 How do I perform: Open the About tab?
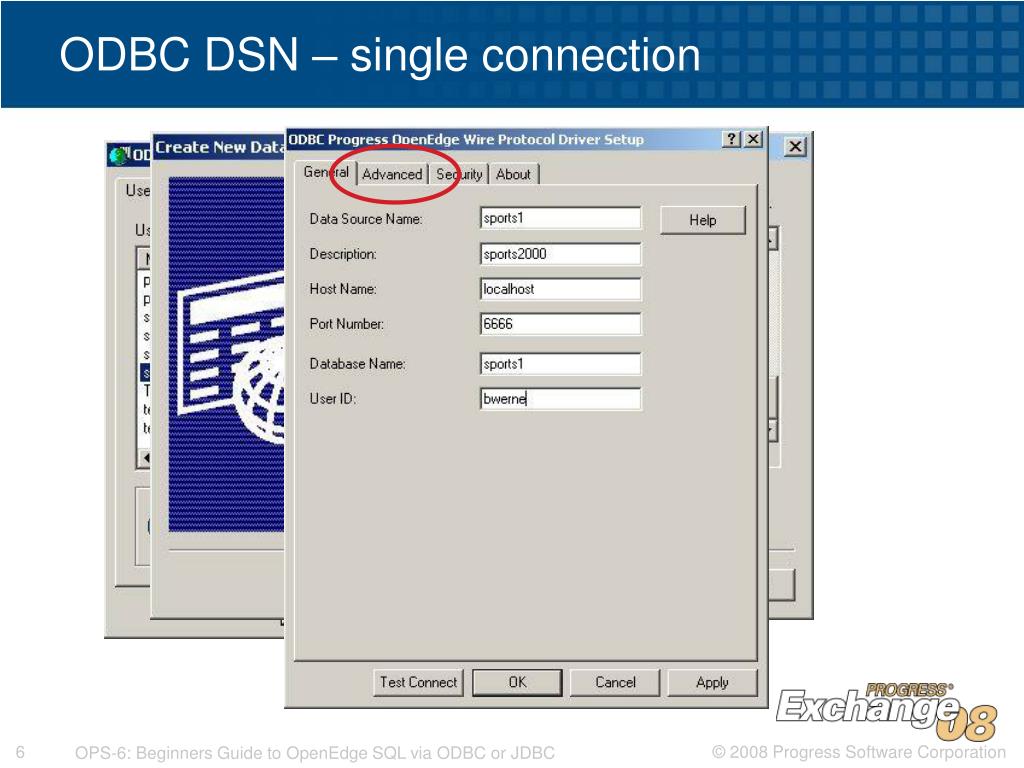(x=513, y=174)
